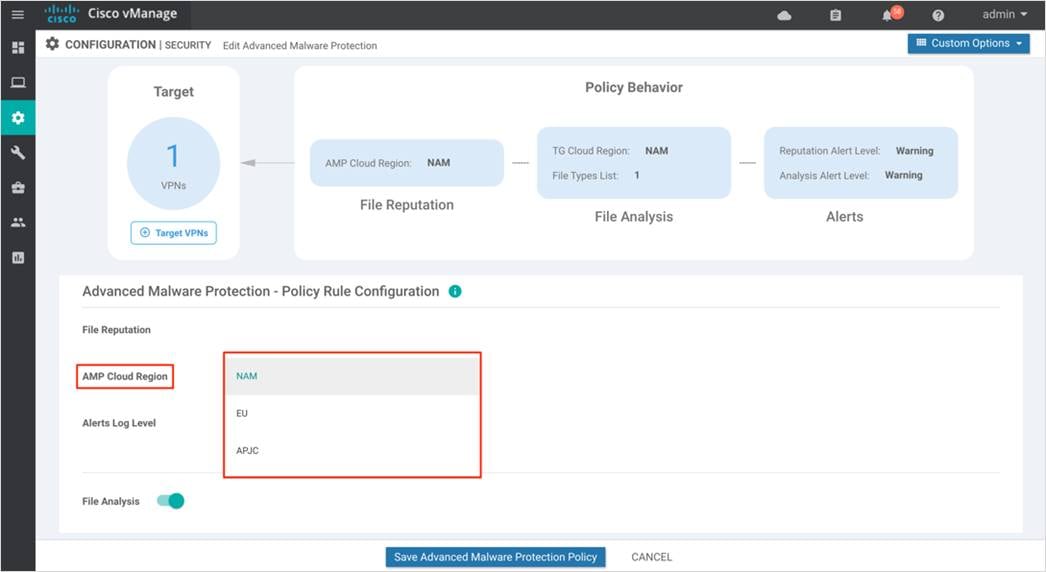Select EU from region dropdown

pos(352,414)
